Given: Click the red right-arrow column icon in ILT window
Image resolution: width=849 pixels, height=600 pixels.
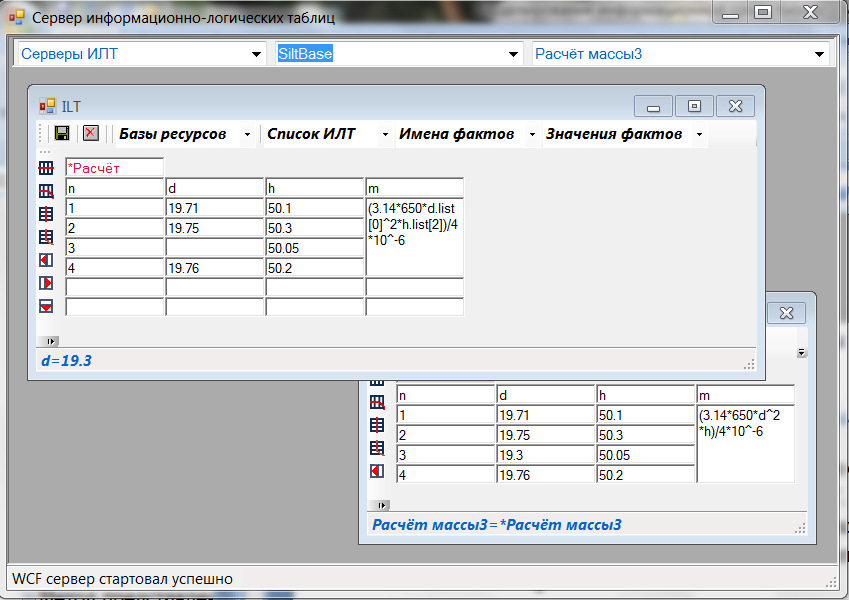Looking at the screenshot, I should click(x=46, y=283).
